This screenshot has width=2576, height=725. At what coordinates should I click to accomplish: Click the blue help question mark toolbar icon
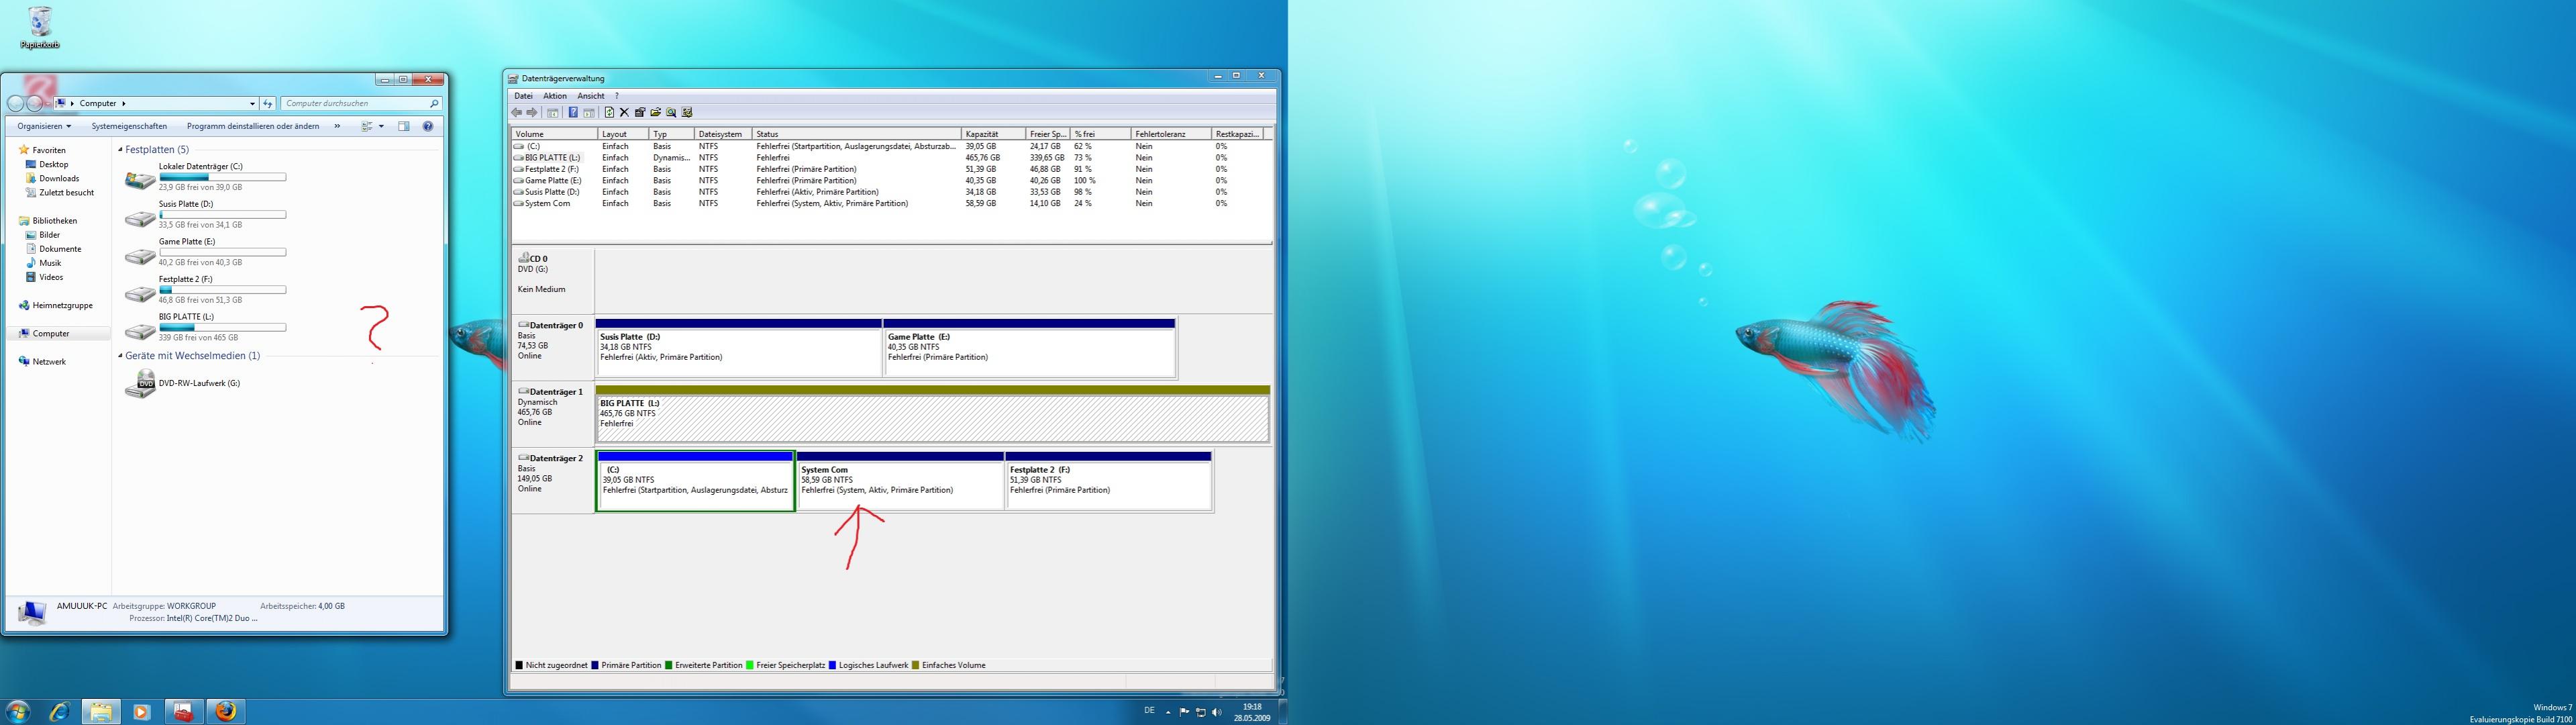[x=573, y=113]
